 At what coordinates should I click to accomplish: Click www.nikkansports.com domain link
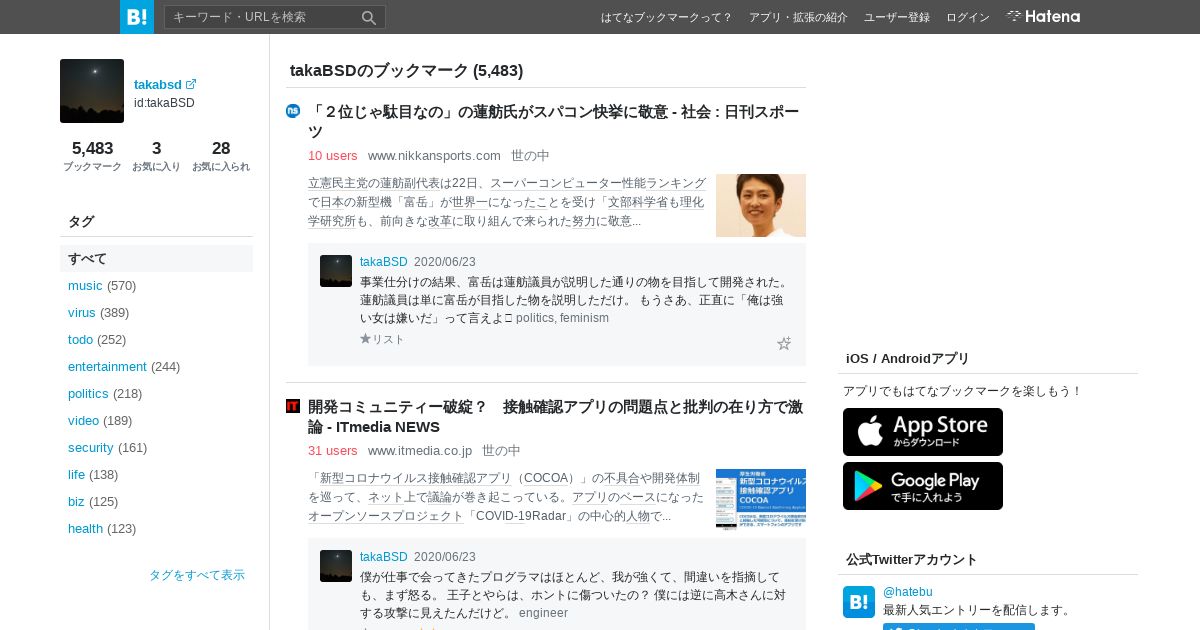click(434, 155)
